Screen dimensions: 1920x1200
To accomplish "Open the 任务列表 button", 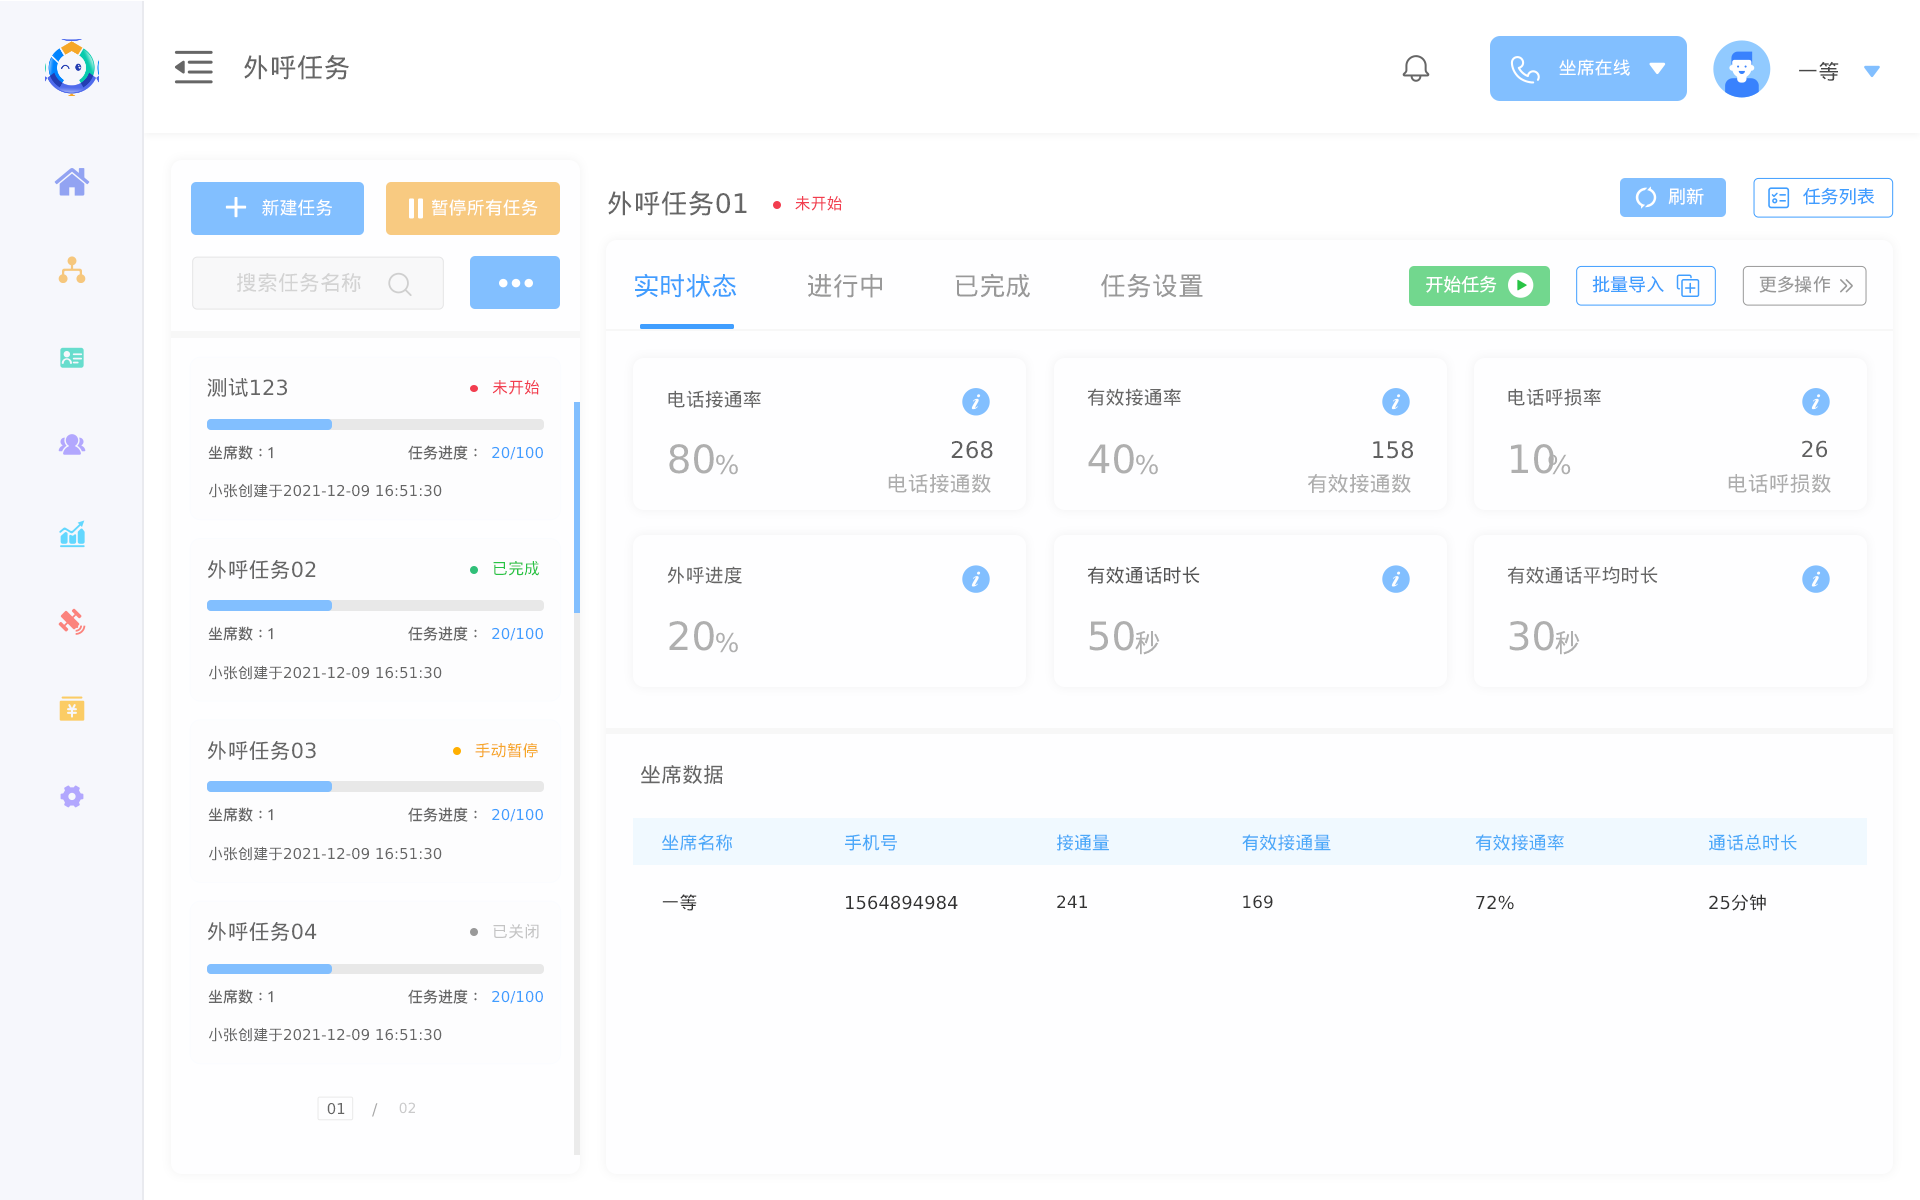I will pyautogui.click(x=1822, y=197).
